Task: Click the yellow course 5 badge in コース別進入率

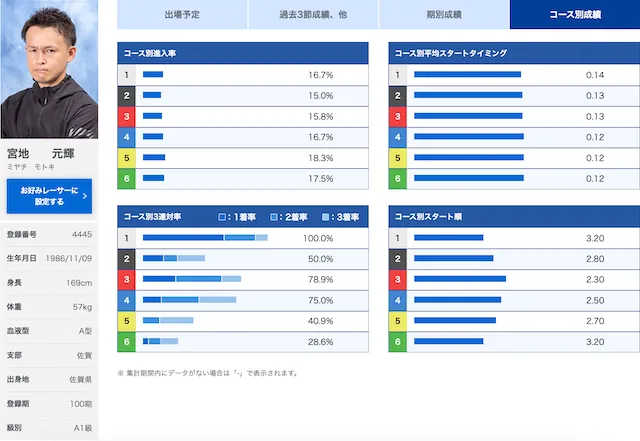Action: pyautogui.click(x=126, y=158)
